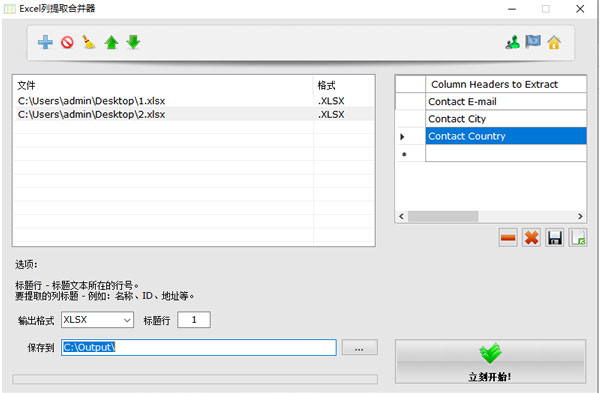Screen dimensions: 600x393
Task: Clear the file list with broom icon
Action: 89,42
